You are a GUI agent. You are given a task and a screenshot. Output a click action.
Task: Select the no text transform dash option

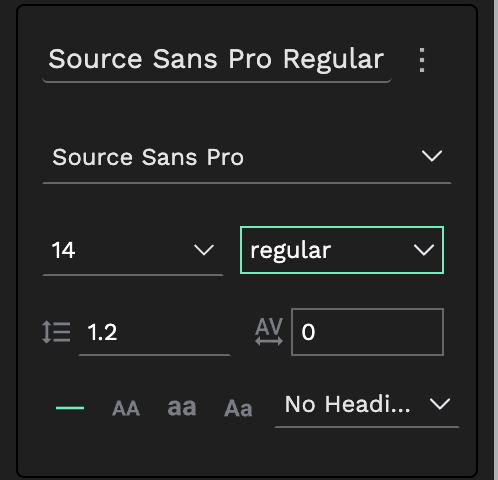(70, 408)
